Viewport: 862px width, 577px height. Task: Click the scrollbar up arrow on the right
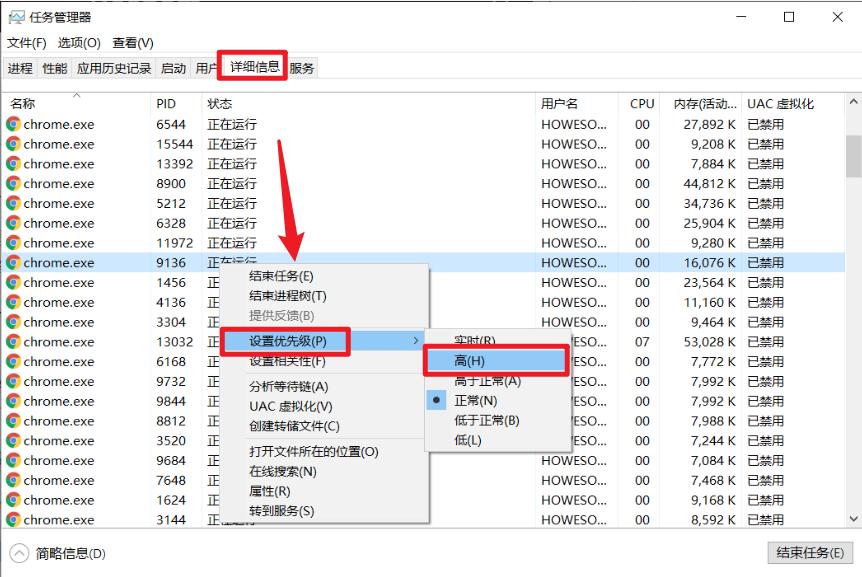click(853, 100)
